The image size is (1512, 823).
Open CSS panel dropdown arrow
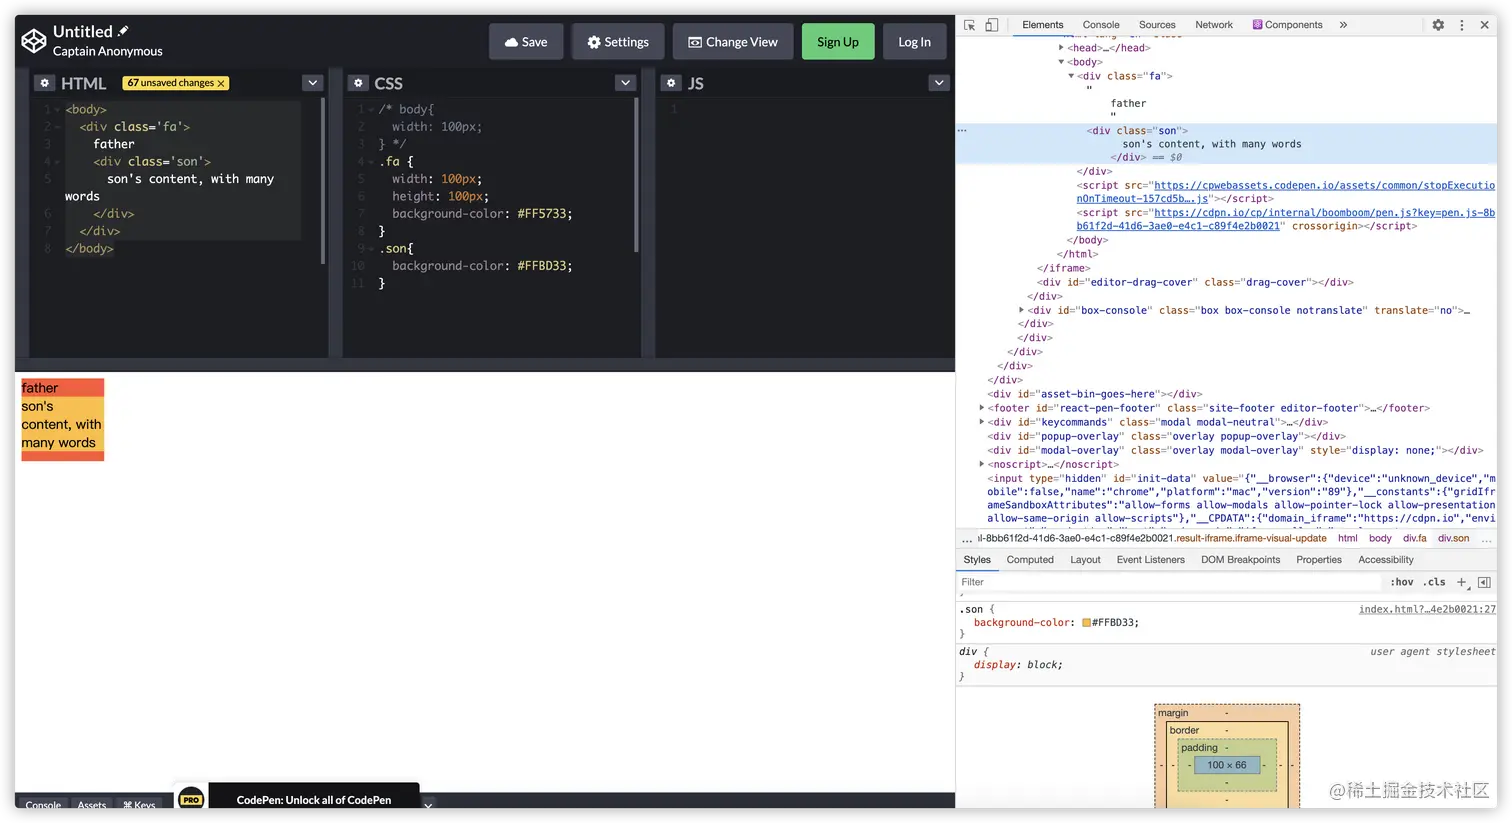pos(625,83)
